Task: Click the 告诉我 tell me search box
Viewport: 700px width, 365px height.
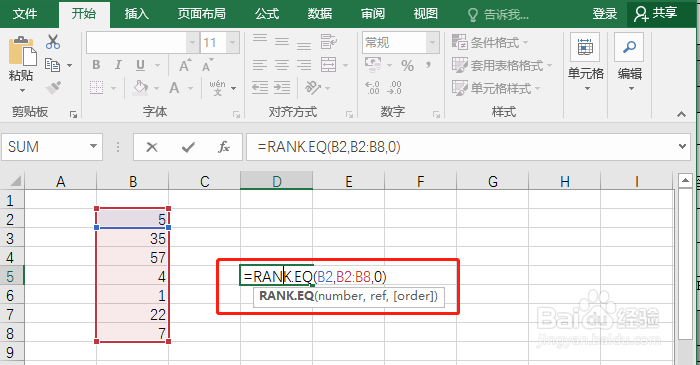Action: (x=499, y=15)
